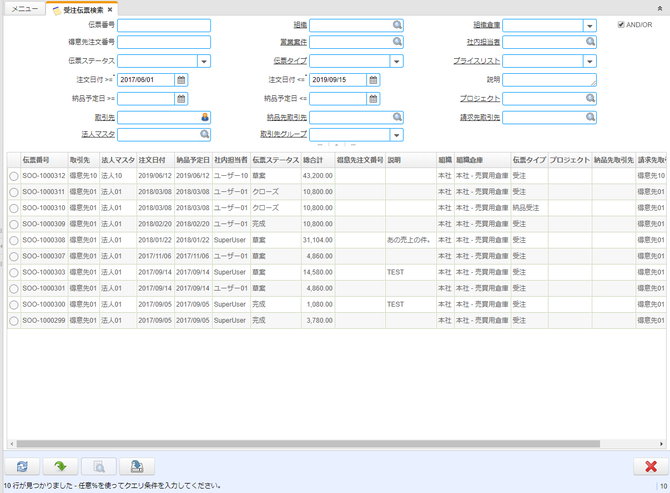Focus the 説明 text area
This screenshot has height=493, width=670.
tap(550, 80)
